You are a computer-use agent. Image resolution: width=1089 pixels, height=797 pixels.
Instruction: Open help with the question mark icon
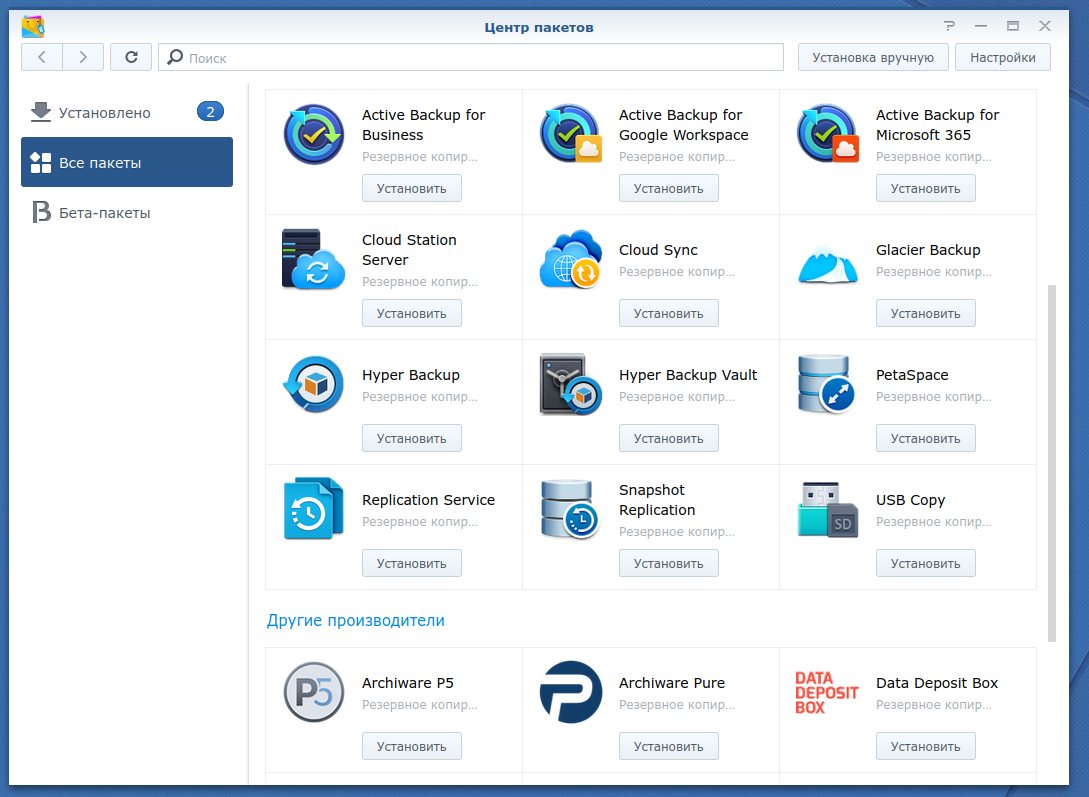click(x=949, y=26)
